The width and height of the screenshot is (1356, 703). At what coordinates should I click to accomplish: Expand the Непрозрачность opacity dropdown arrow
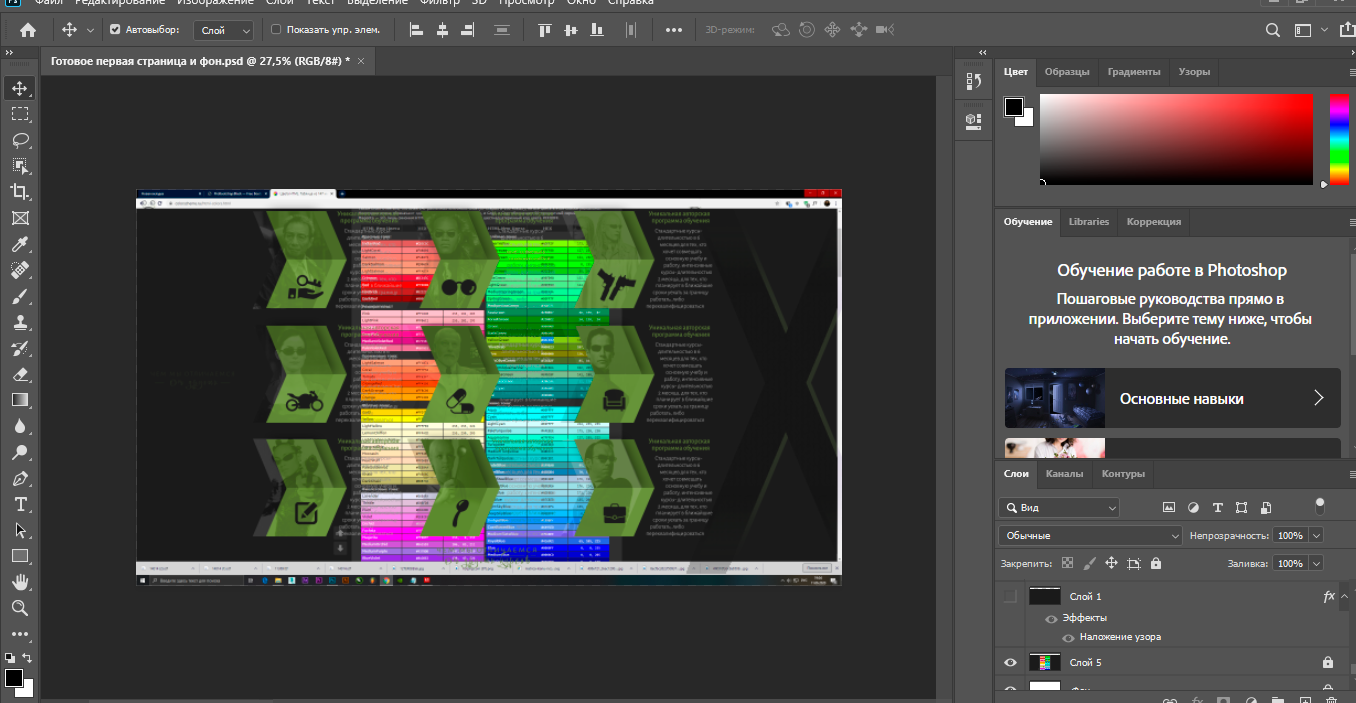pyautogui.click(x=1315, y=536)
